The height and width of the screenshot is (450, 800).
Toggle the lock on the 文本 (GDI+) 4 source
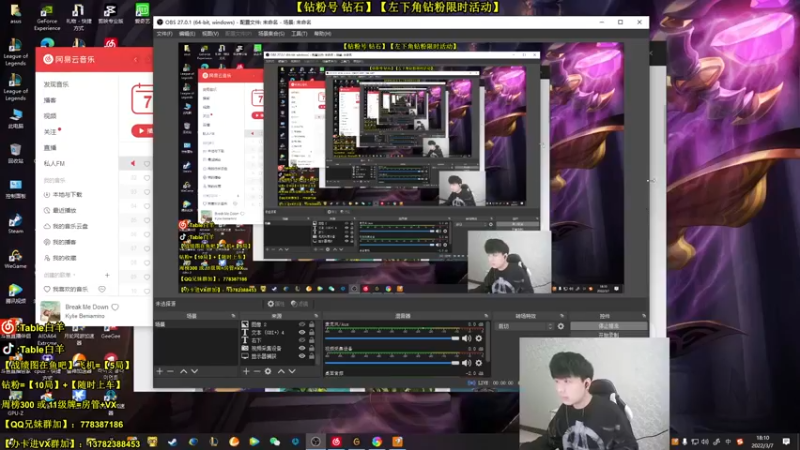pos(312,332)
